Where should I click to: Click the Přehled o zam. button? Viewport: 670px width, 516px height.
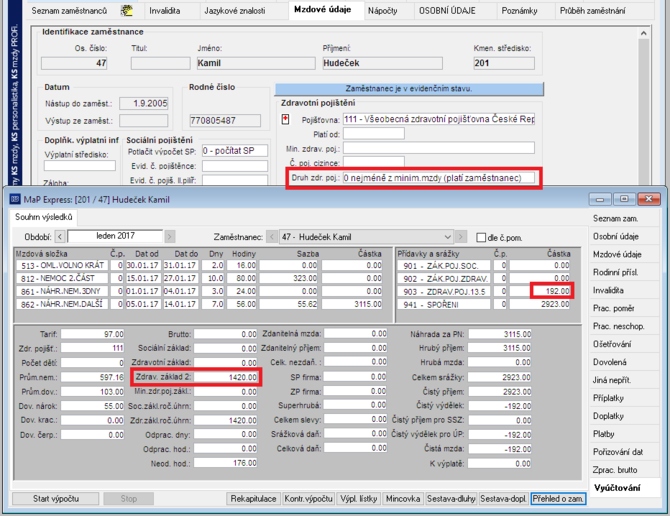(x=558, y=498)
